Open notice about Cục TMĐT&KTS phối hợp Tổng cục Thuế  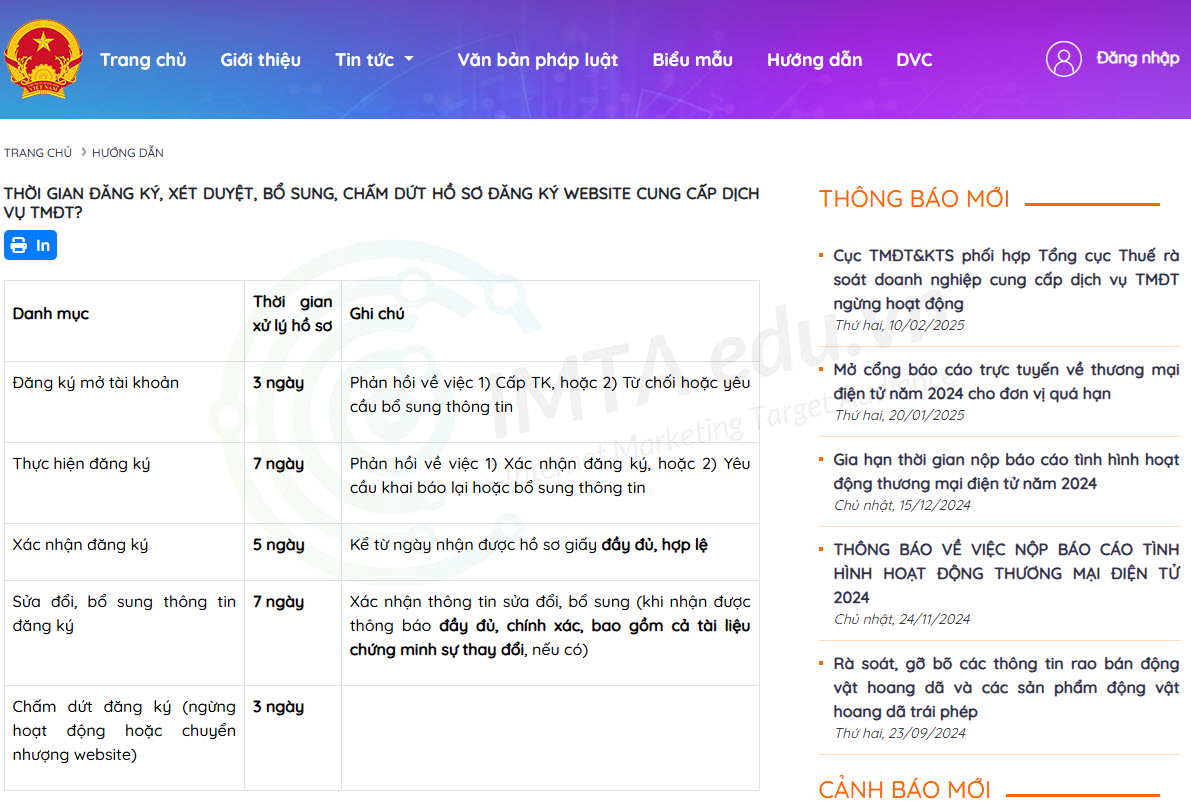(x=1006, y=279)
